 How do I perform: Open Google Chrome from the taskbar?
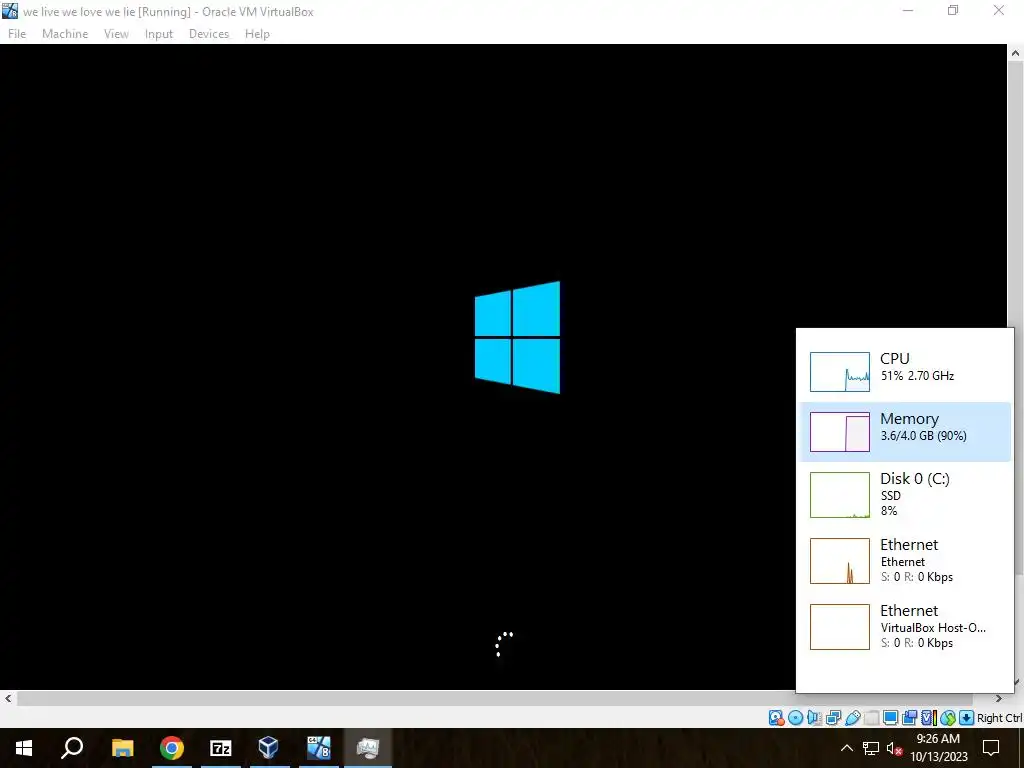172,748
